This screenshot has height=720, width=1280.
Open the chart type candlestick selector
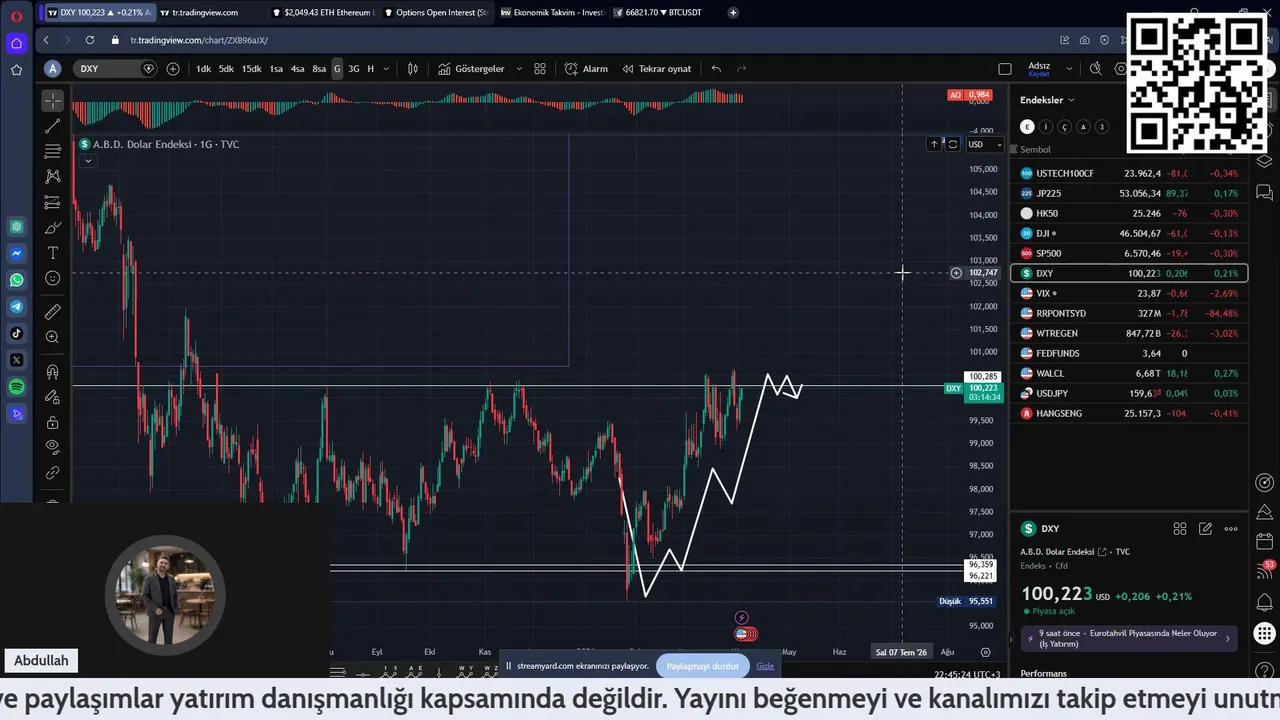click(413, 69)
